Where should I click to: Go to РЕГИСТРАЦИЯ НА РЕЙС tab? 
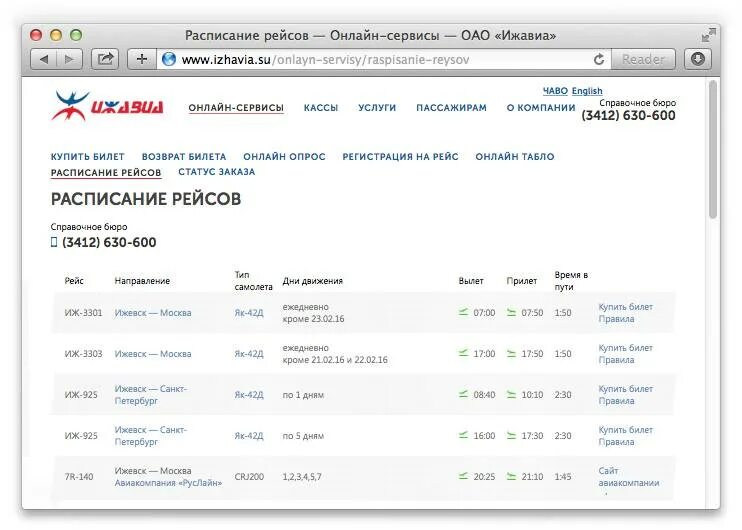click(x=400, y=157)
